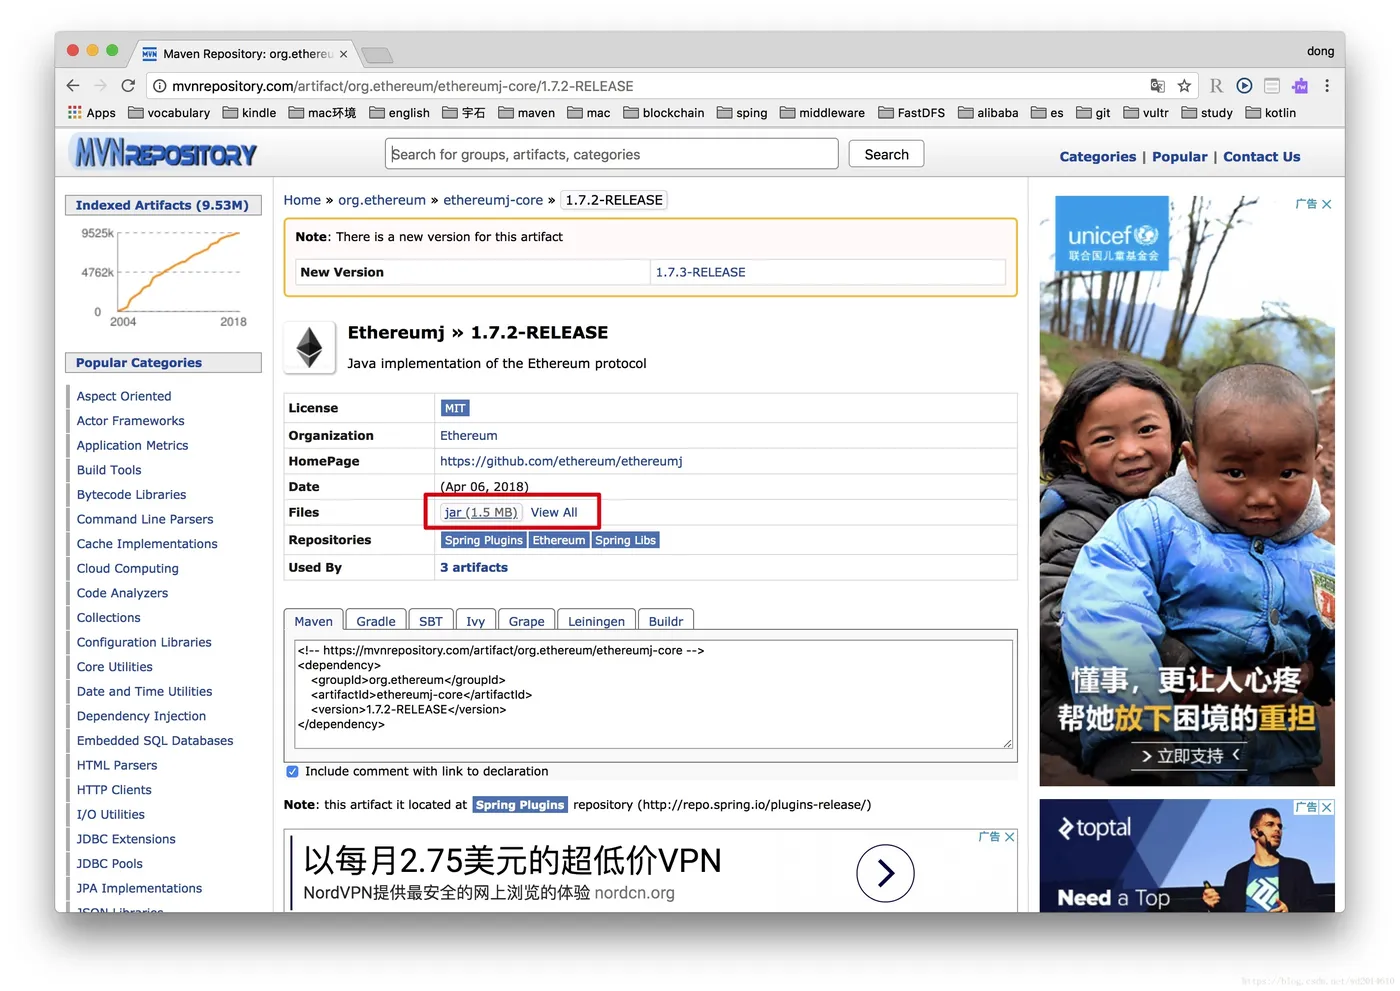This screenshot has width=1400, height=991.
Task: Switch to the Buildr tab
Action: [x=666, y=621]
